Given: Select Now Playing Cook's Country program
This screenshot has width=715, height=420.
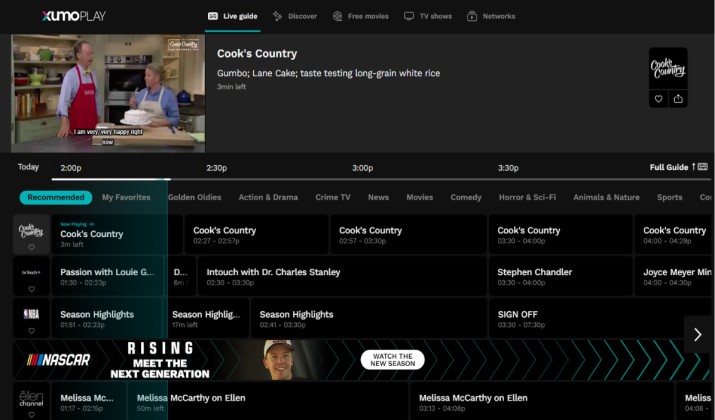Looking at the screenshot, I should 117,234.
